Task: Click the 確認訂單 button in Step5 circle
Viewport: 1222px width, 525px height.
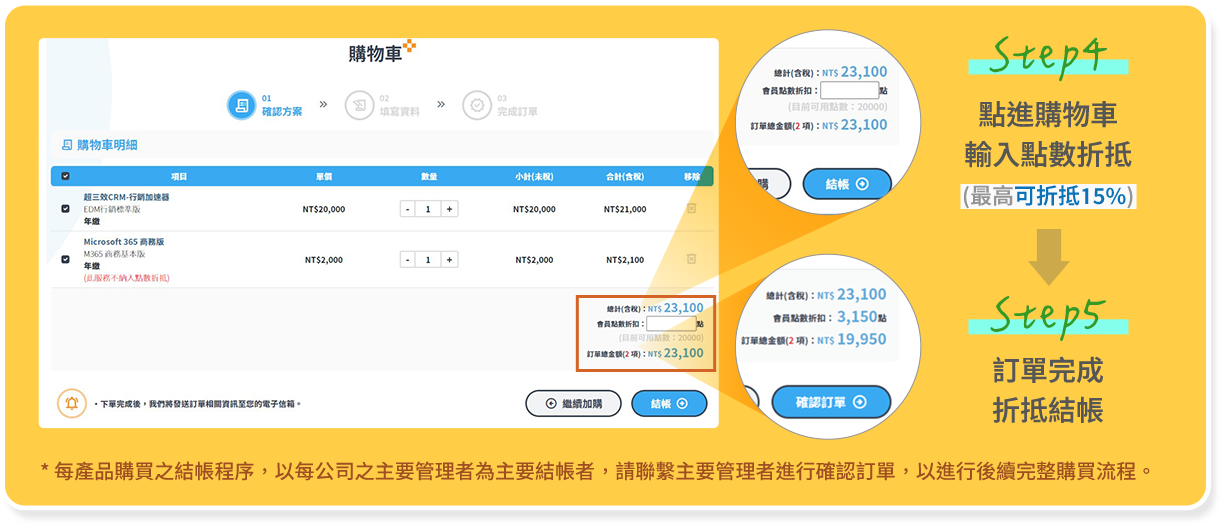Action: point(830,402)
